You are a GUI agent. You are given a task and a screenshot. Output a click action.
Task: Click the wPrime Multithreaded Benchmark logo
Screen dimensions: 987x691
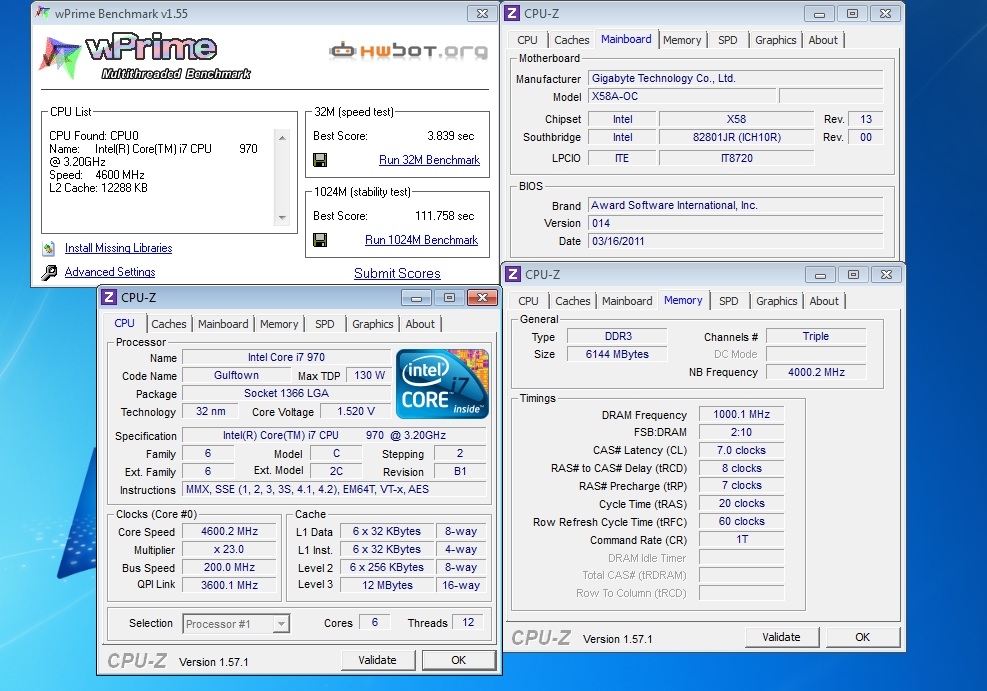[x=145, y=56]
